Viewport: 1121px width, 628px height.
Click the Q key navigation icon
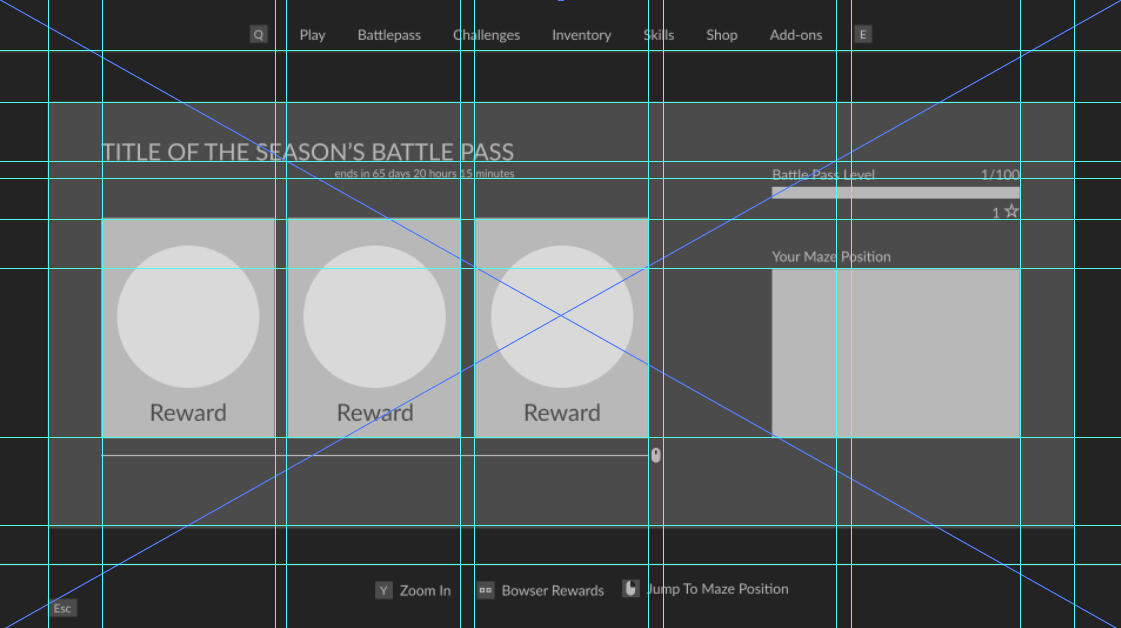[258, 33]
